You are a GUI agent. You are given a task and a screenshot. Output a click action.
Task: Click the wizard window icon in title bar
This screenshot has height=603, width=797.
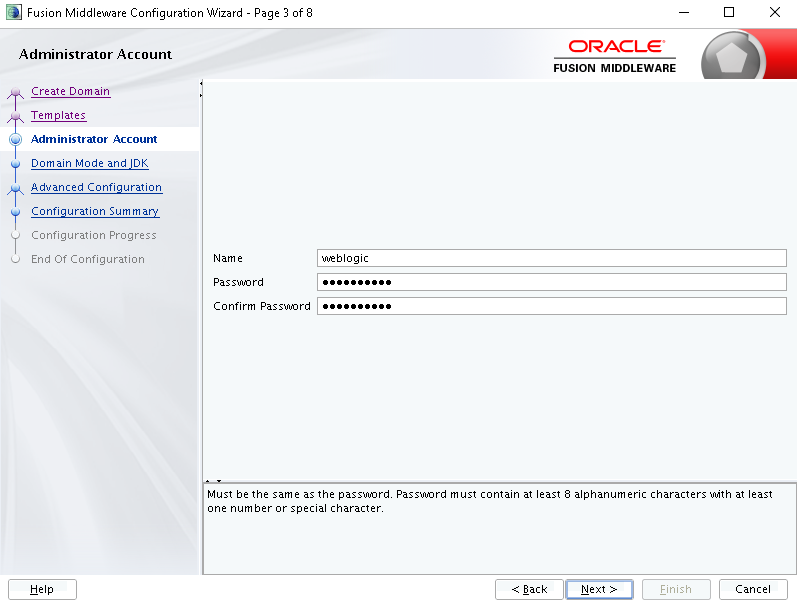point(14,13)
